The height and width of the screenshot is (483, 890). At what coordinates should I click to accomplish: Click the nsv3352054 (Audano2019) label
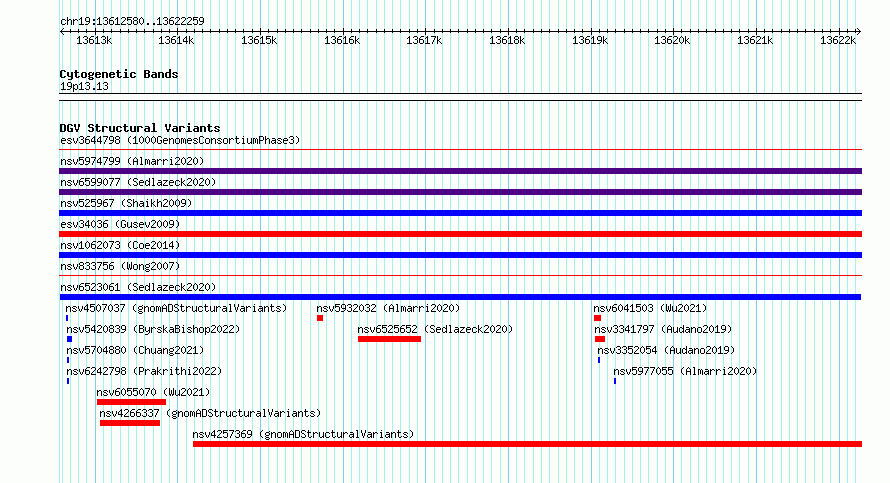click(x=666, y=350)
